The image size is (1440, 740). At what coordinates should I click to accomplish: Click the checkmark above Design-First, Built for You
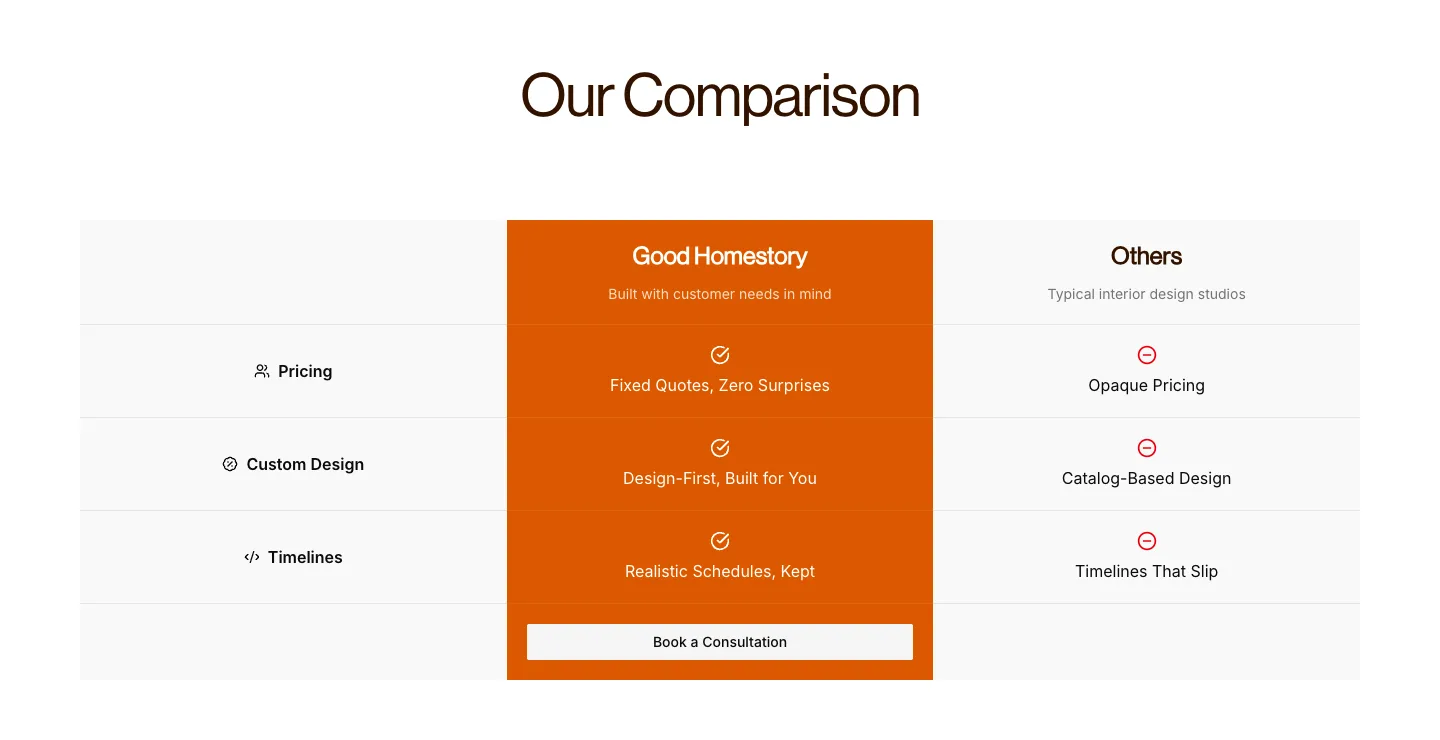click(x=720, y=448)
